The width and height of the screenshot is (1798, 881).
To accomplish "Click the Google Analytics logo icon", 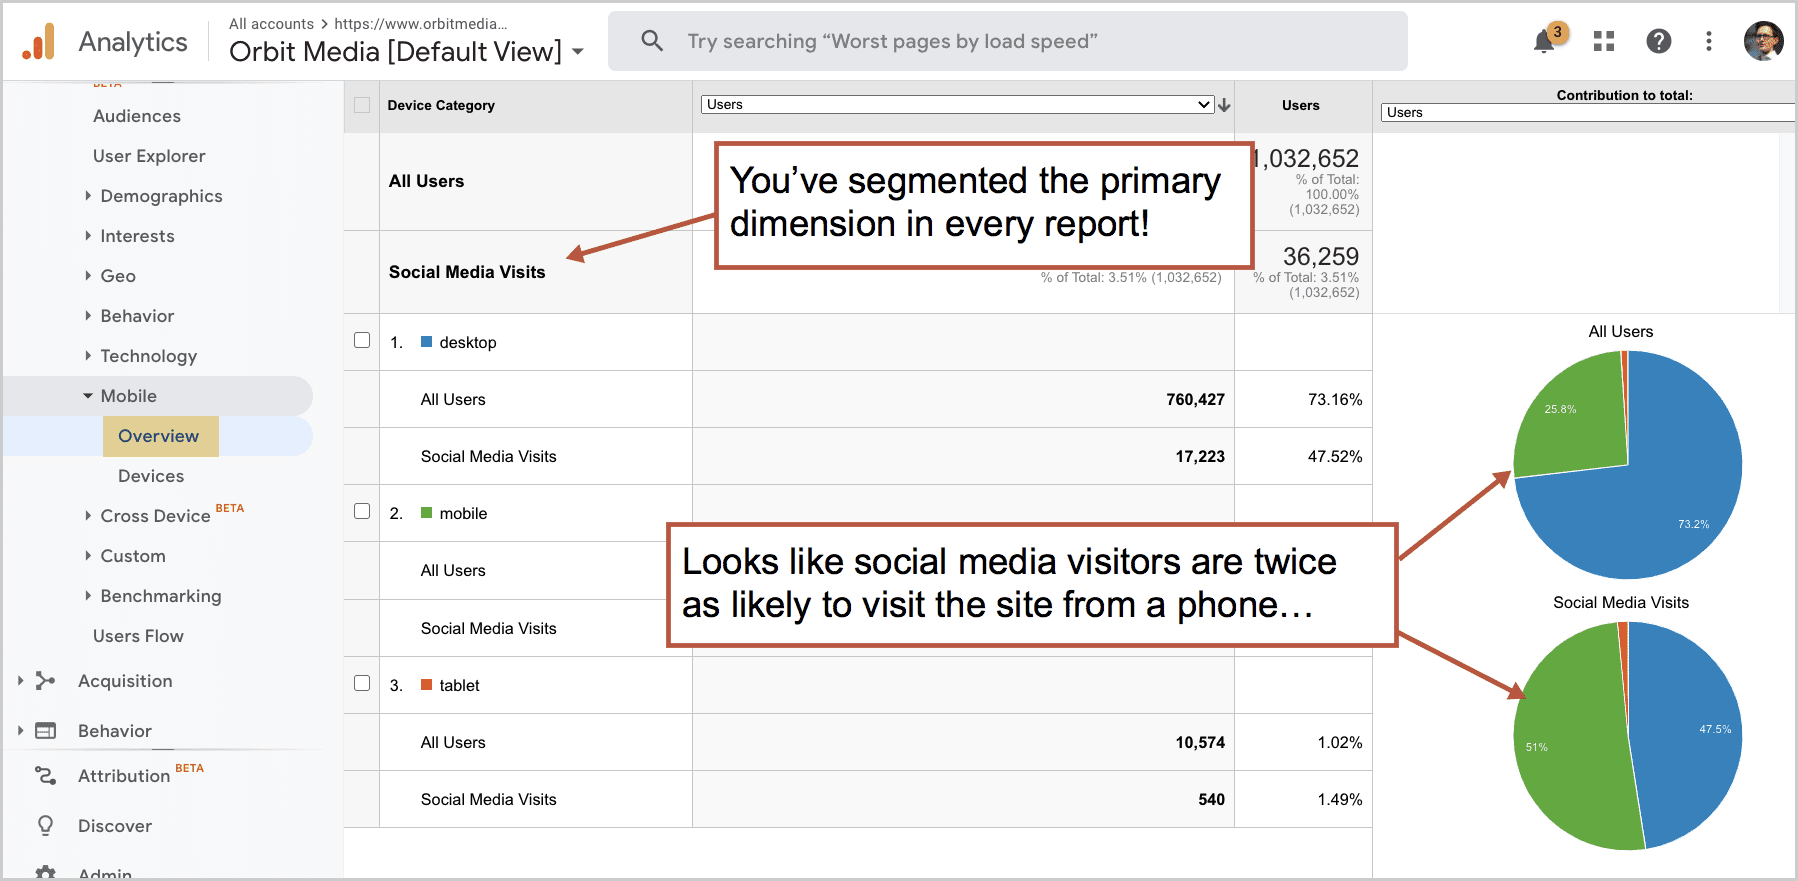I will [39, 42].
